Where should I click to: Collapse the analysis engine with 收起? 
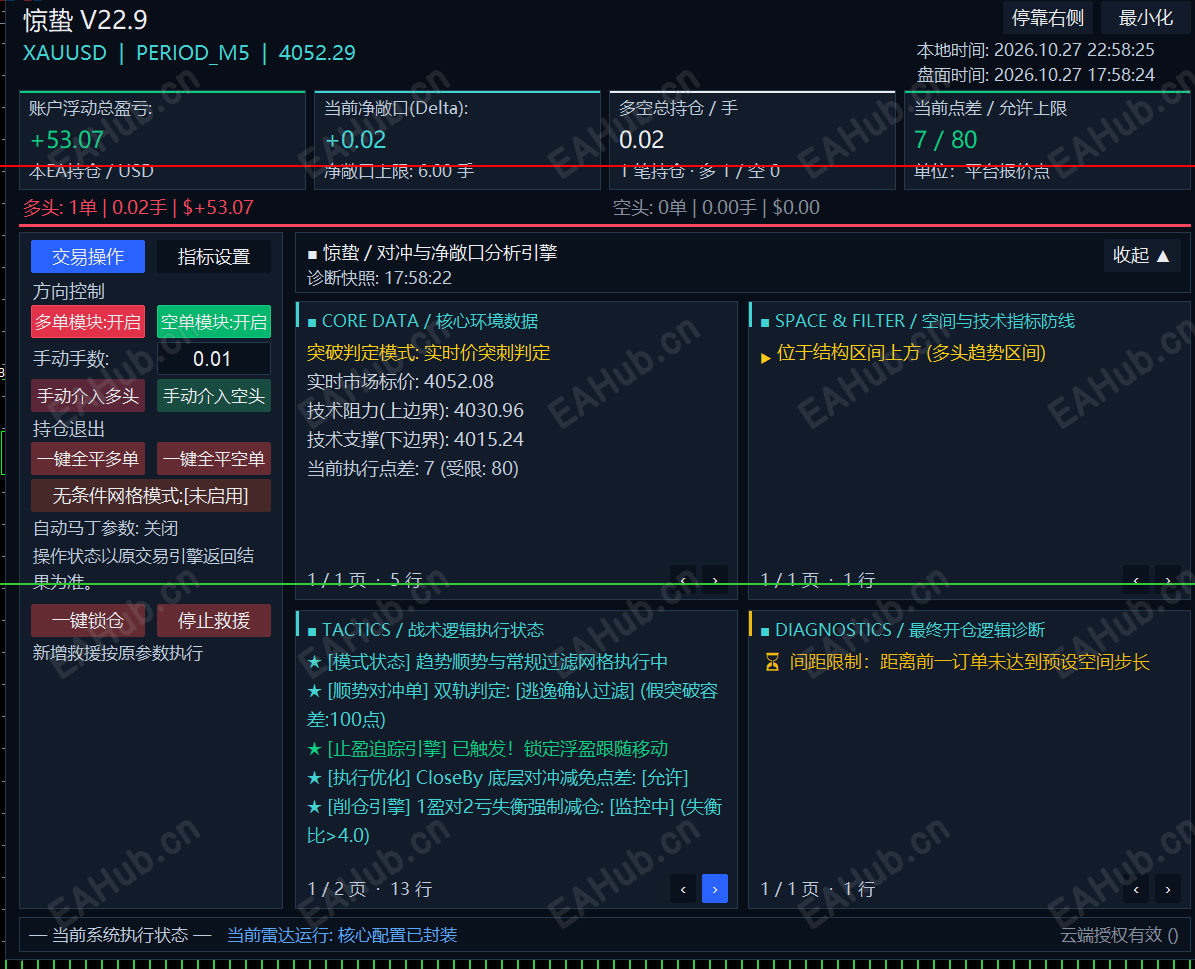pos(1142,255)
